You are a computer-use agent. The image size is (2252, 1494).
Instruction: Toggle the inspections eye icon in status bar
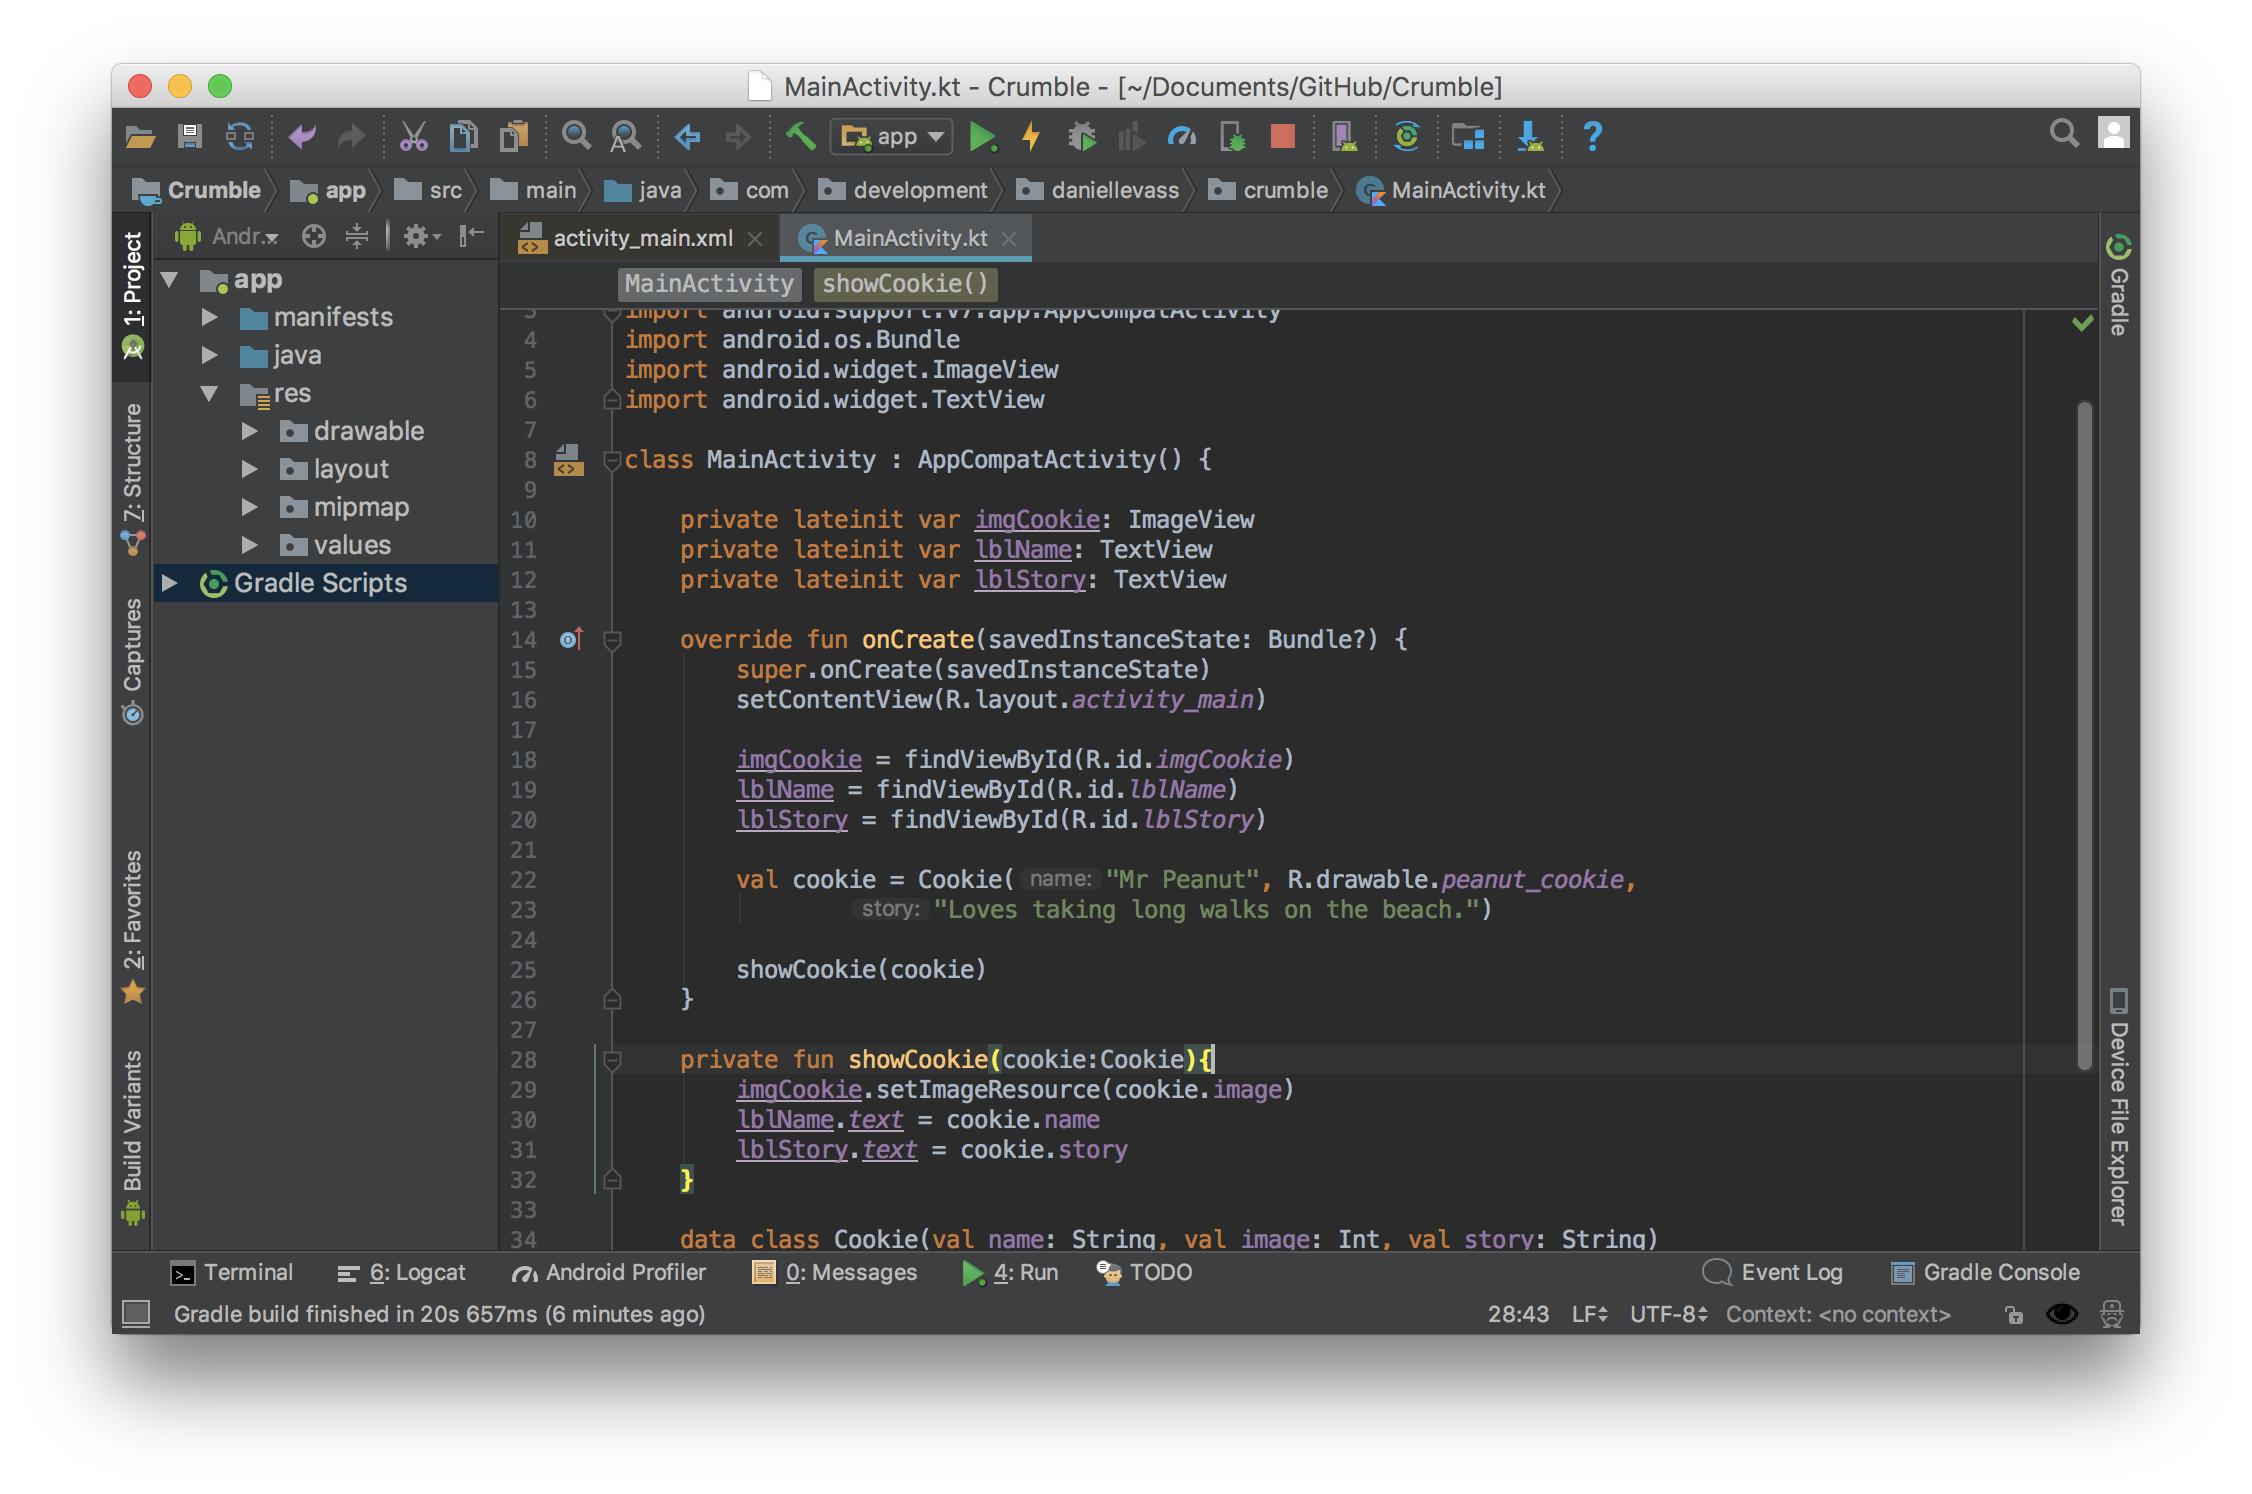coord(2062,1314)
